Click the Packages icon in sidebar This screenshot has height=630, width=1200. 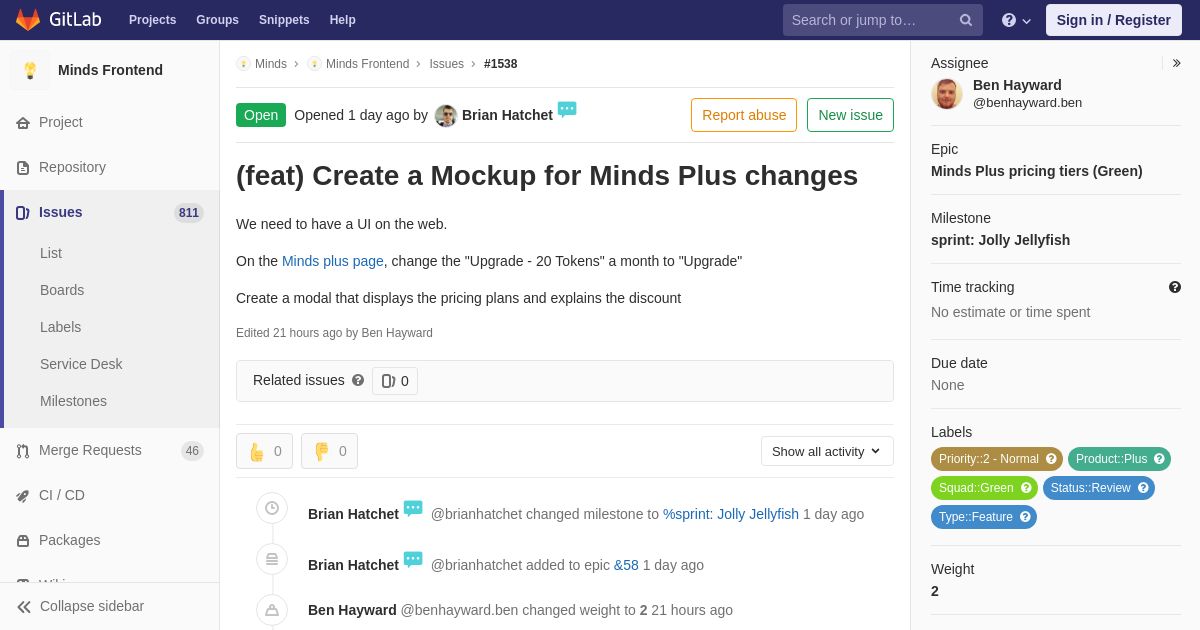(x=23, y=541)
